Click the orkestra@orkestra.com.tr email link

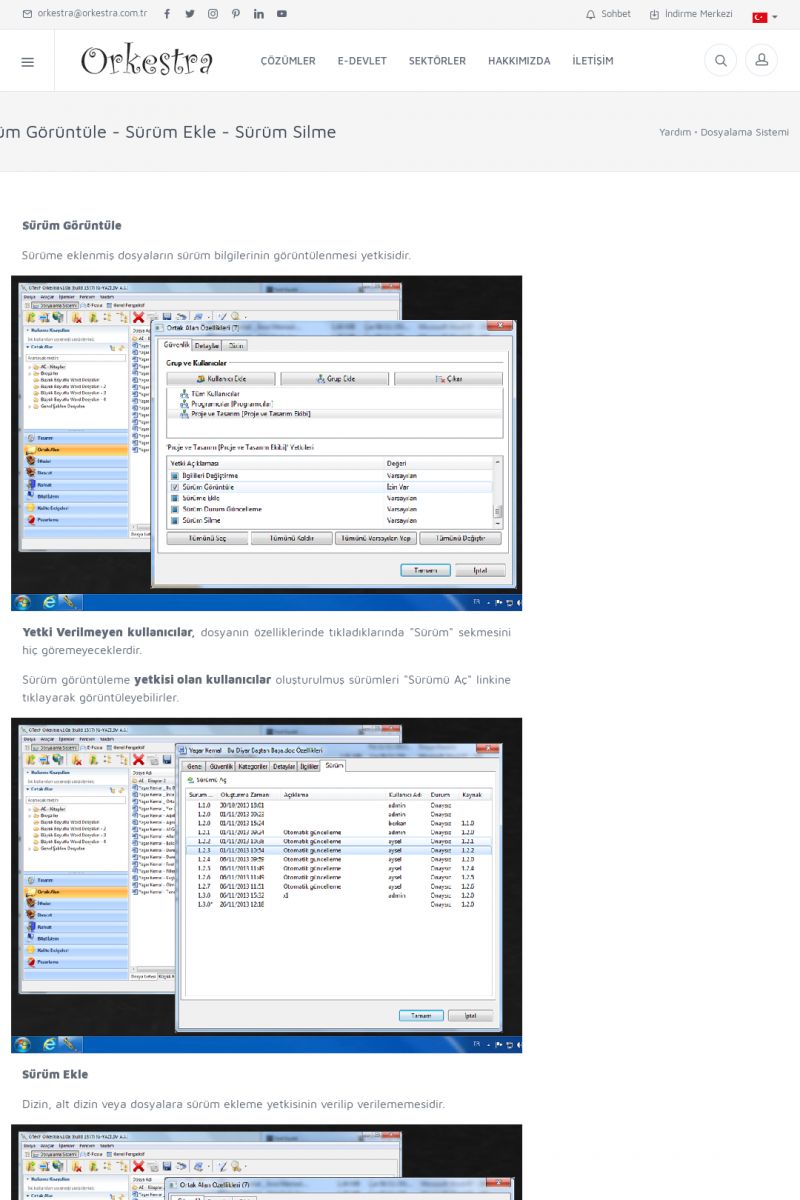point(85,14)
